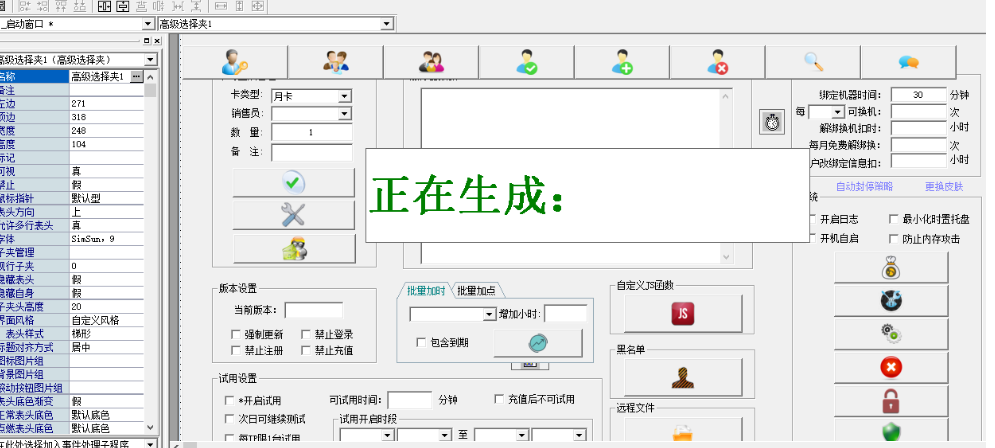Open the magnifier search icon tab
Viewport: 995px width, 448px height.
[x=813, y=62]
